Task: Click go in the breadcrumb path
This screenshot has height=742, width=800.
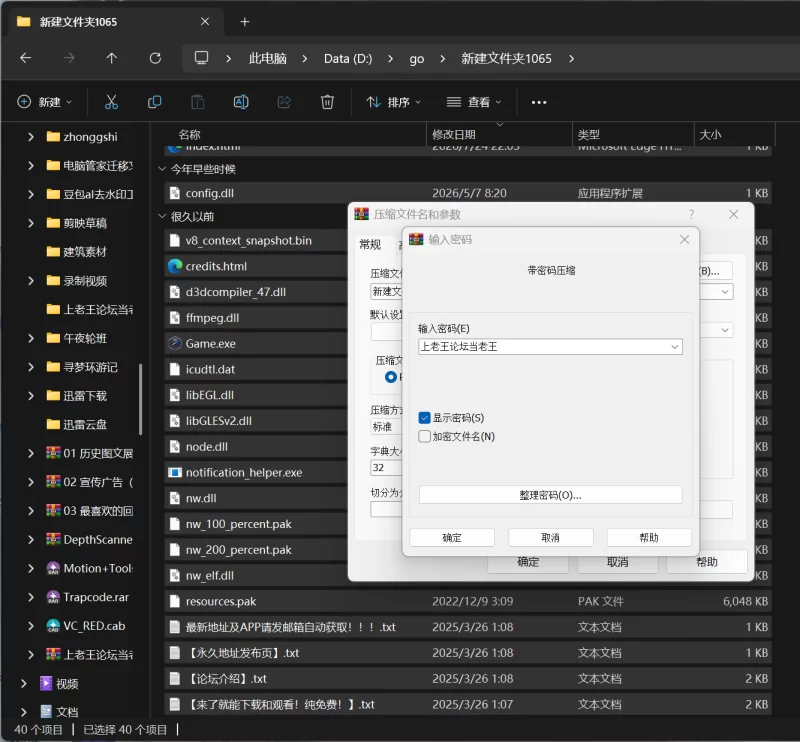Action: [416, 59]
